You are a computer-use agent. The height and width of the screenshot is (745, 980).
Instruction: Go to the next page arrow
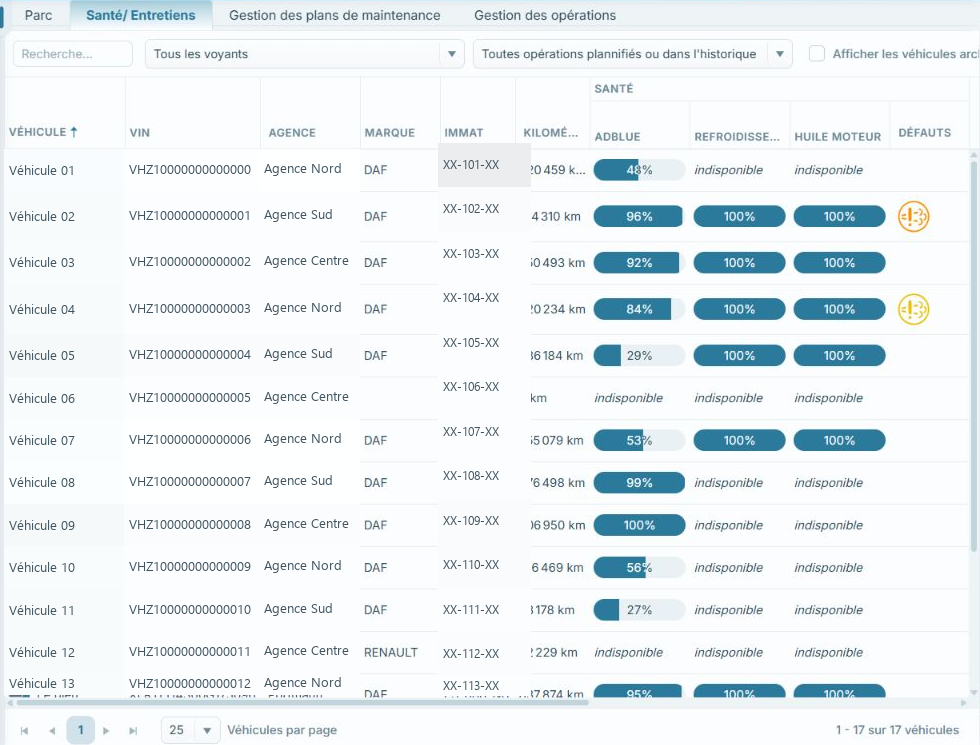click(106, 731)
